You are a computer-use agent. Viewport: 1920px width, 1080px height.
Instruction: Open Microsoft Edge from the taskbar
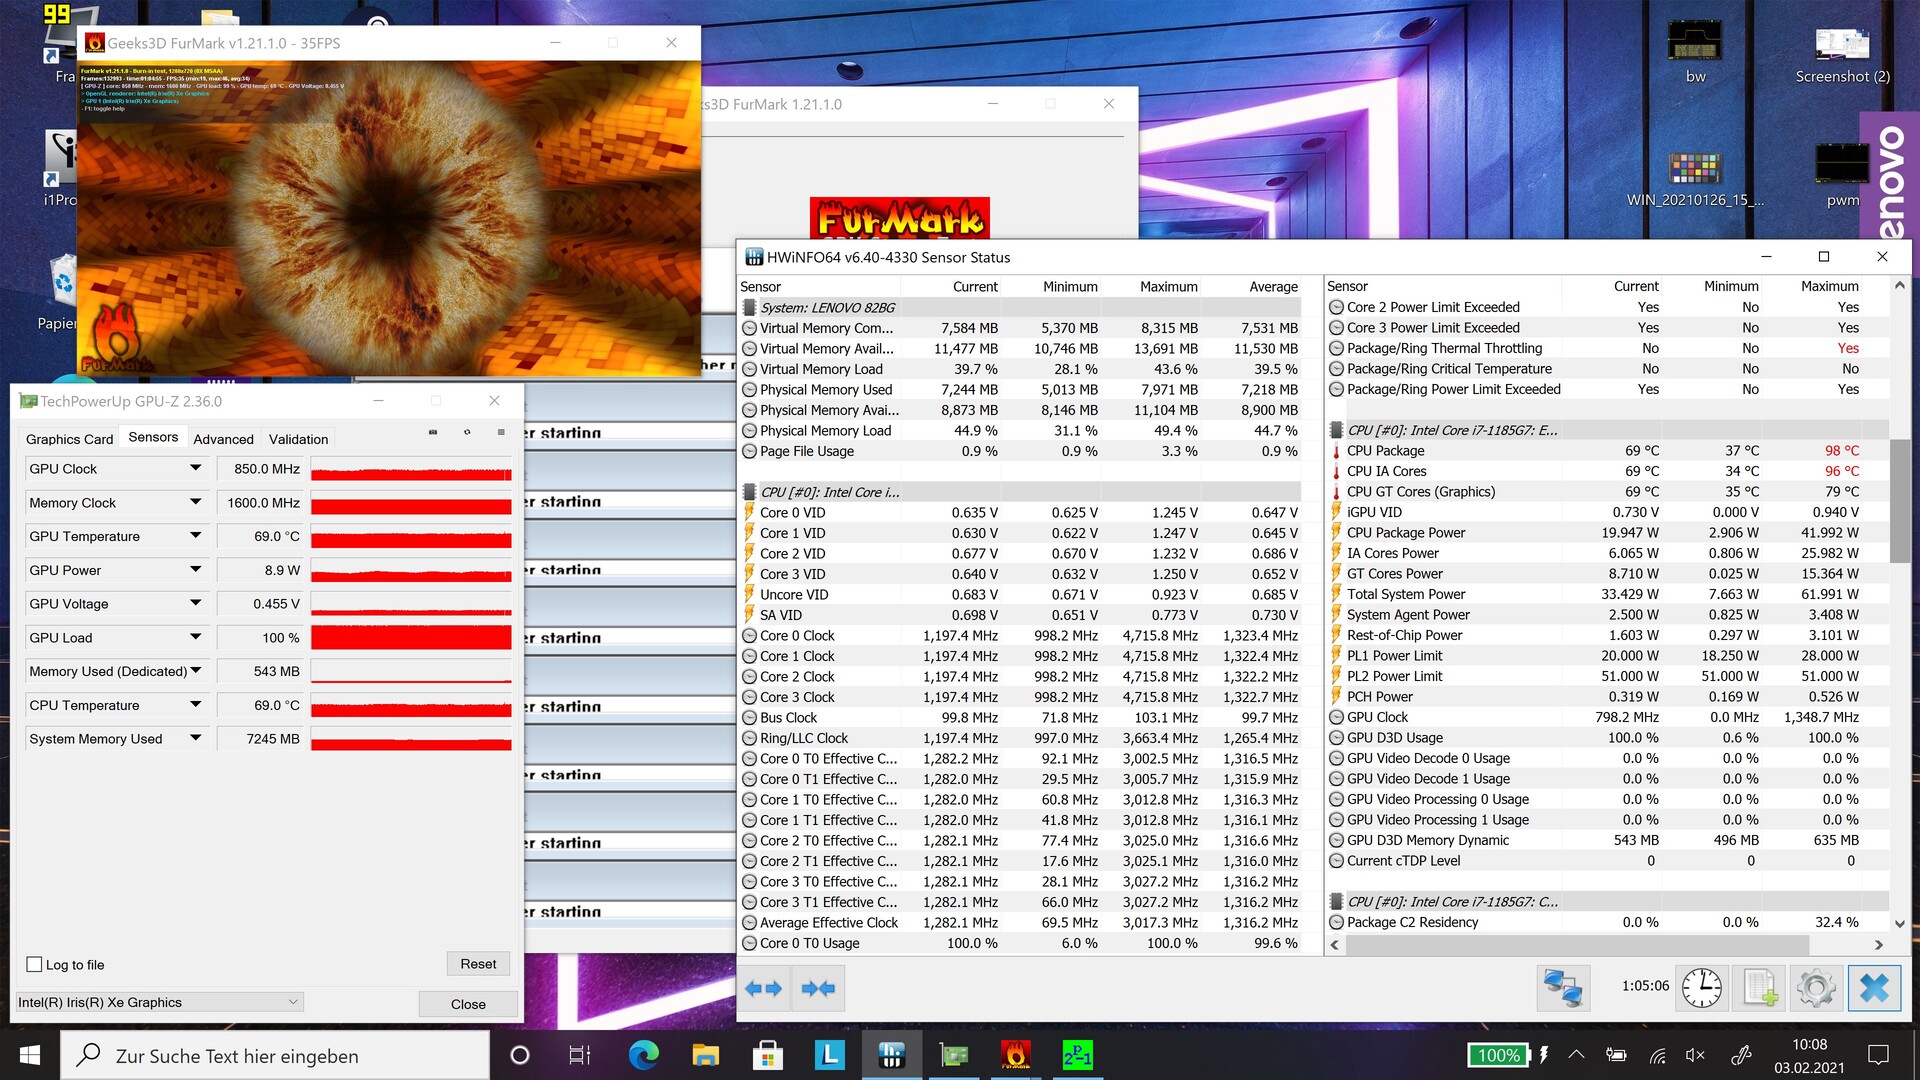coord(643,1055)
